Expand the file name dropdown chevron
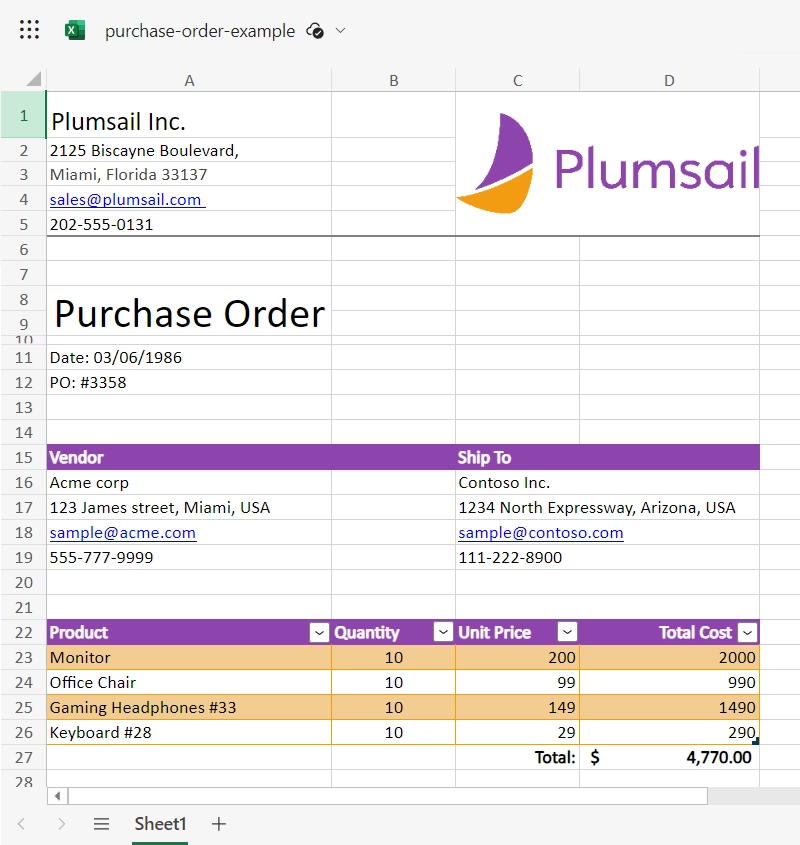The height and width of the screenshot is (845, 800). click(340, 31)
